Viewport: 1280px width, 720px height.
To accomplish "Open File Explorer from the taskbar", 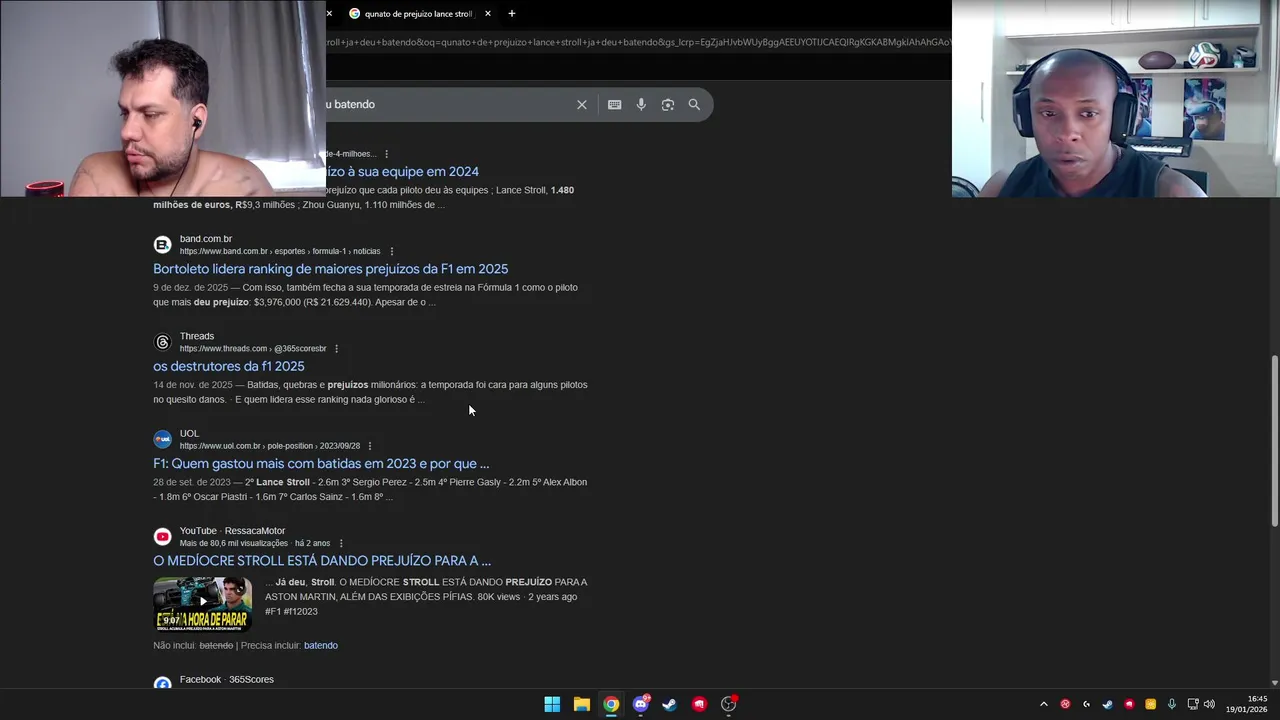I will pos(581,704).
